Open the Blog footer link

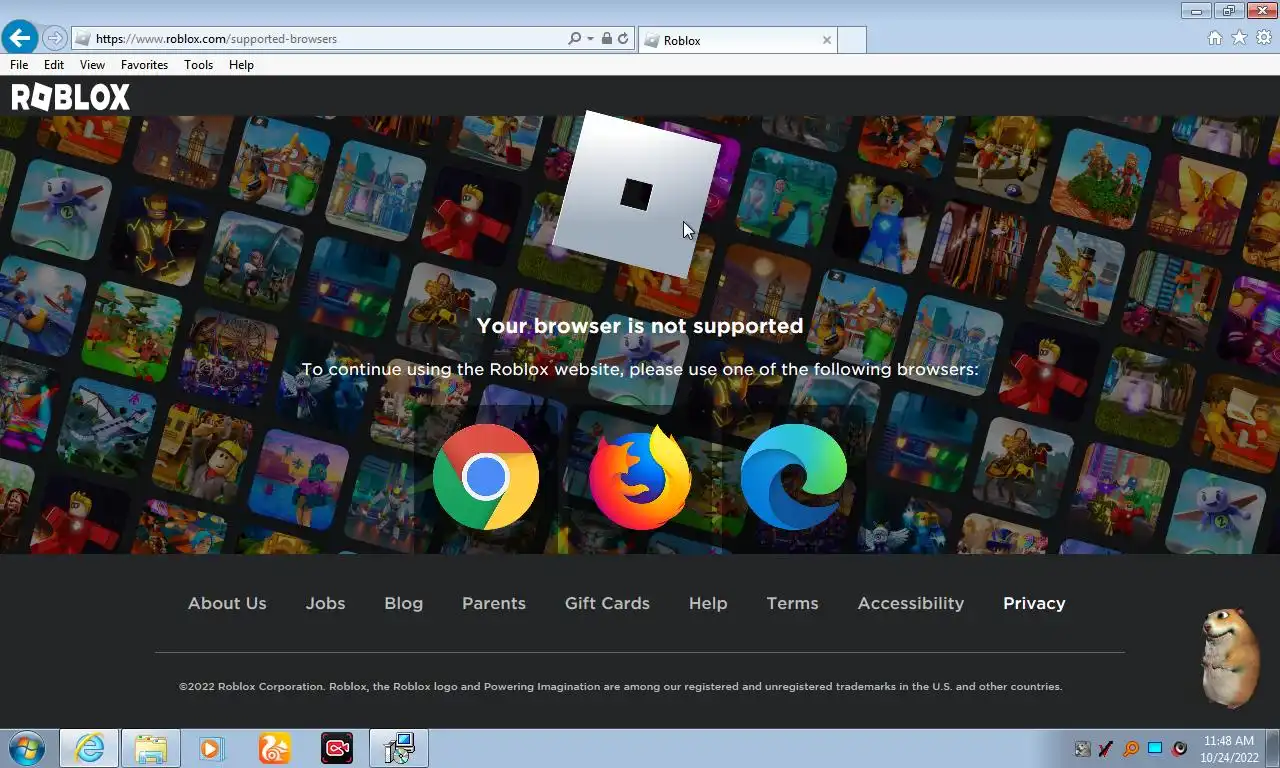(x=403, y=603)
